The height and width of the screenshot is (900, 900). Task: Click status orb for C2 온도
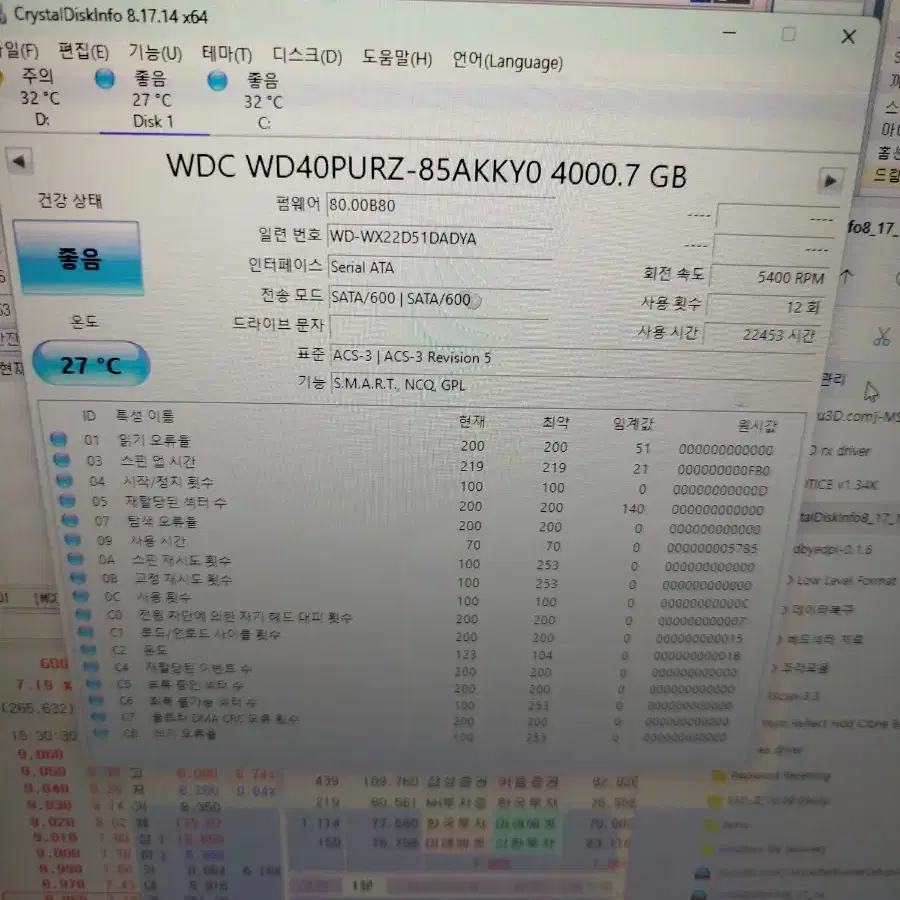(88, 649)
